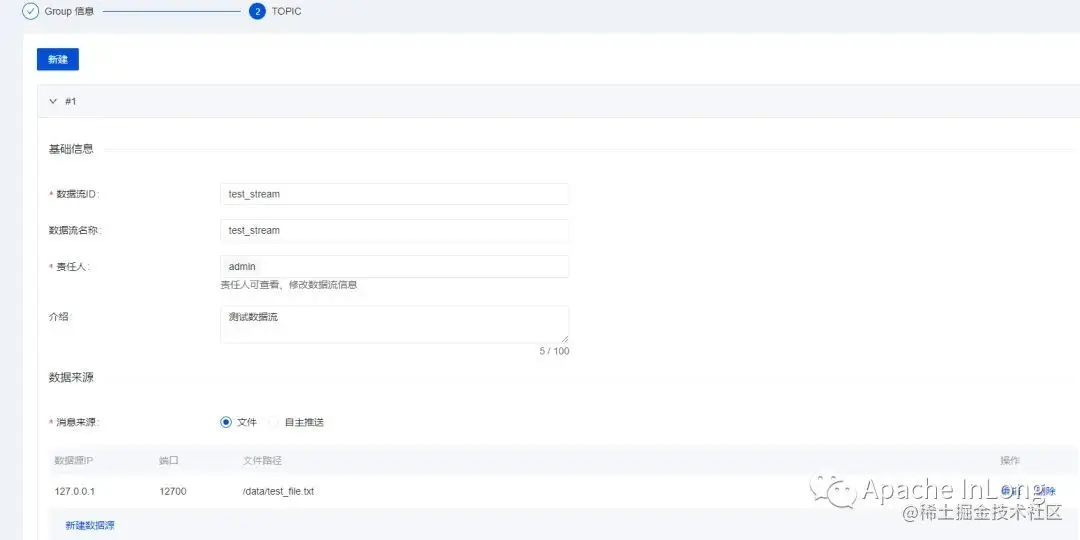1080x540 pixels.
Task: Click the Group 信息 step checkmark icon
Action: [x=31, y=12]
